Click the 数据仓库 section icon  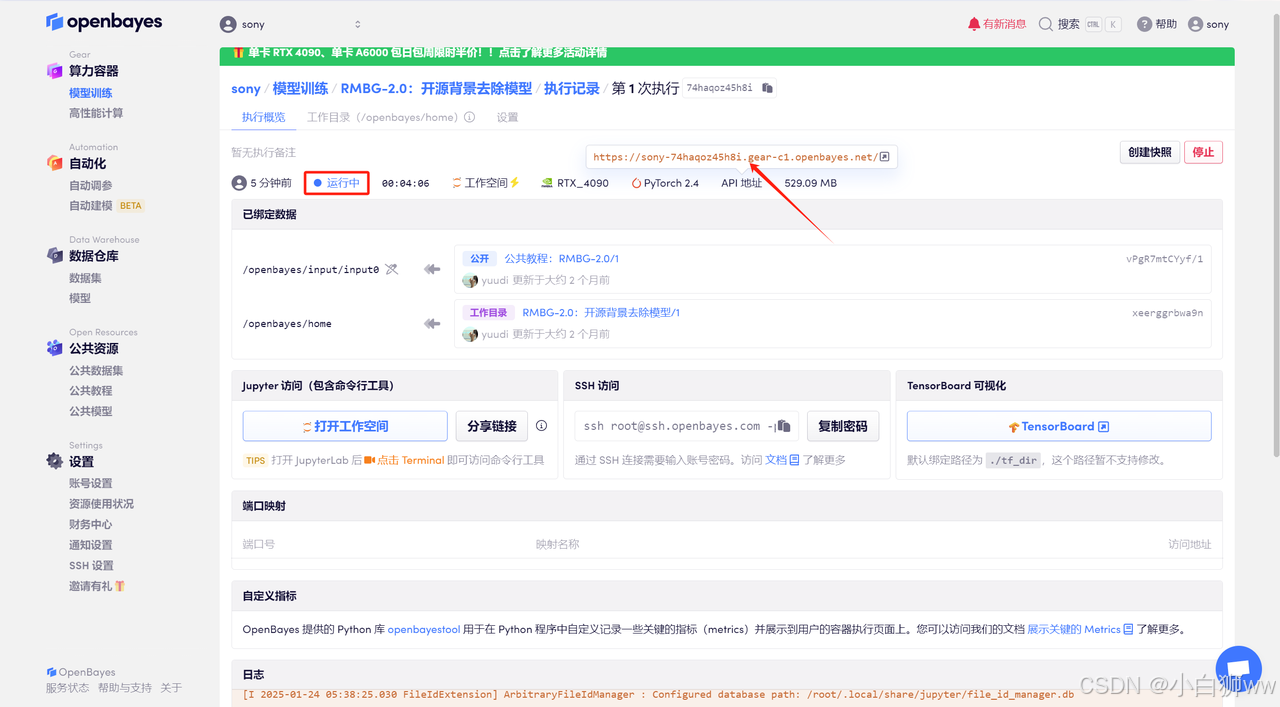55,256
